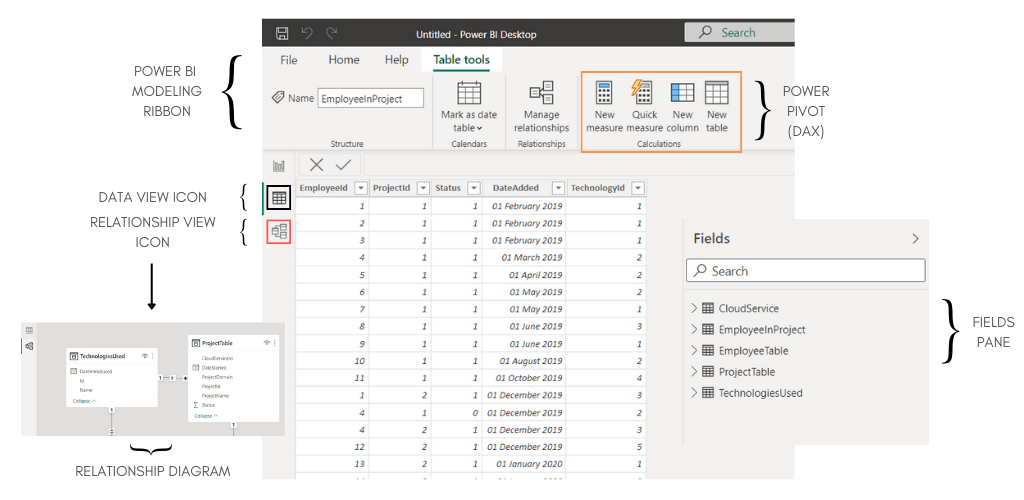
Task: Switch to Relationship (Model) view icon
Action: coord(280,231)
